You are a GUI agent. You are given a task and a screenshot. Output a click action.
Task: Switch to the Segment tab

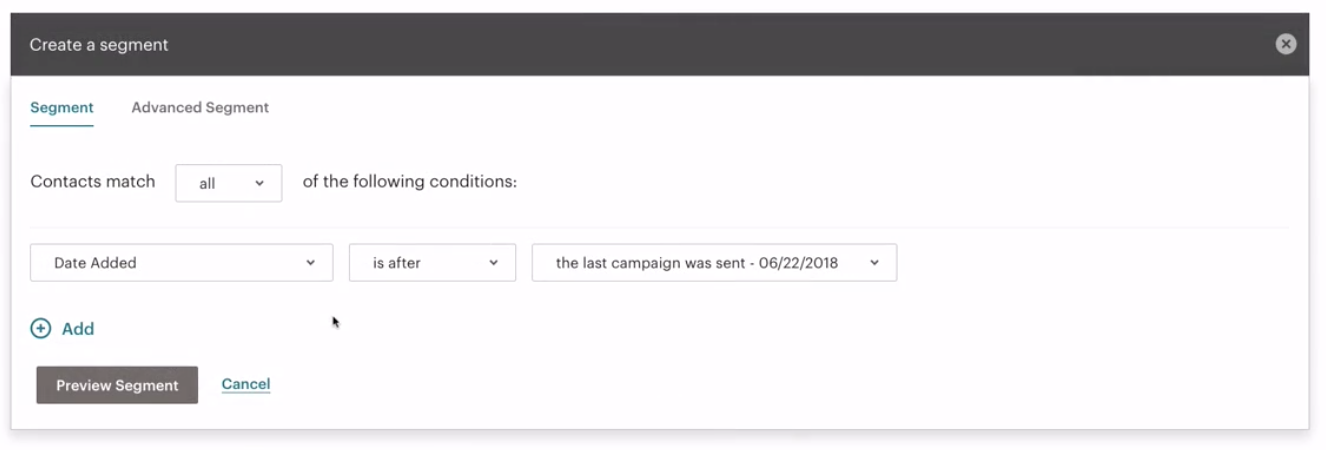(62, 108)
